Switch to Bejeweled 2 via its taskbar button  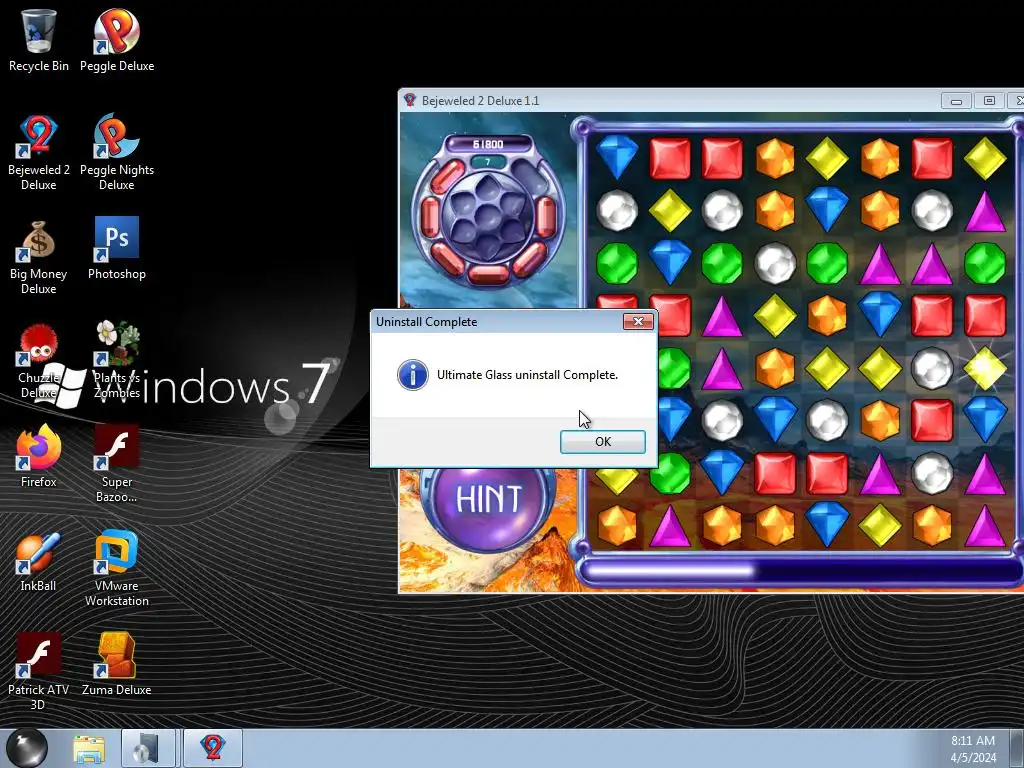(213, 748)
